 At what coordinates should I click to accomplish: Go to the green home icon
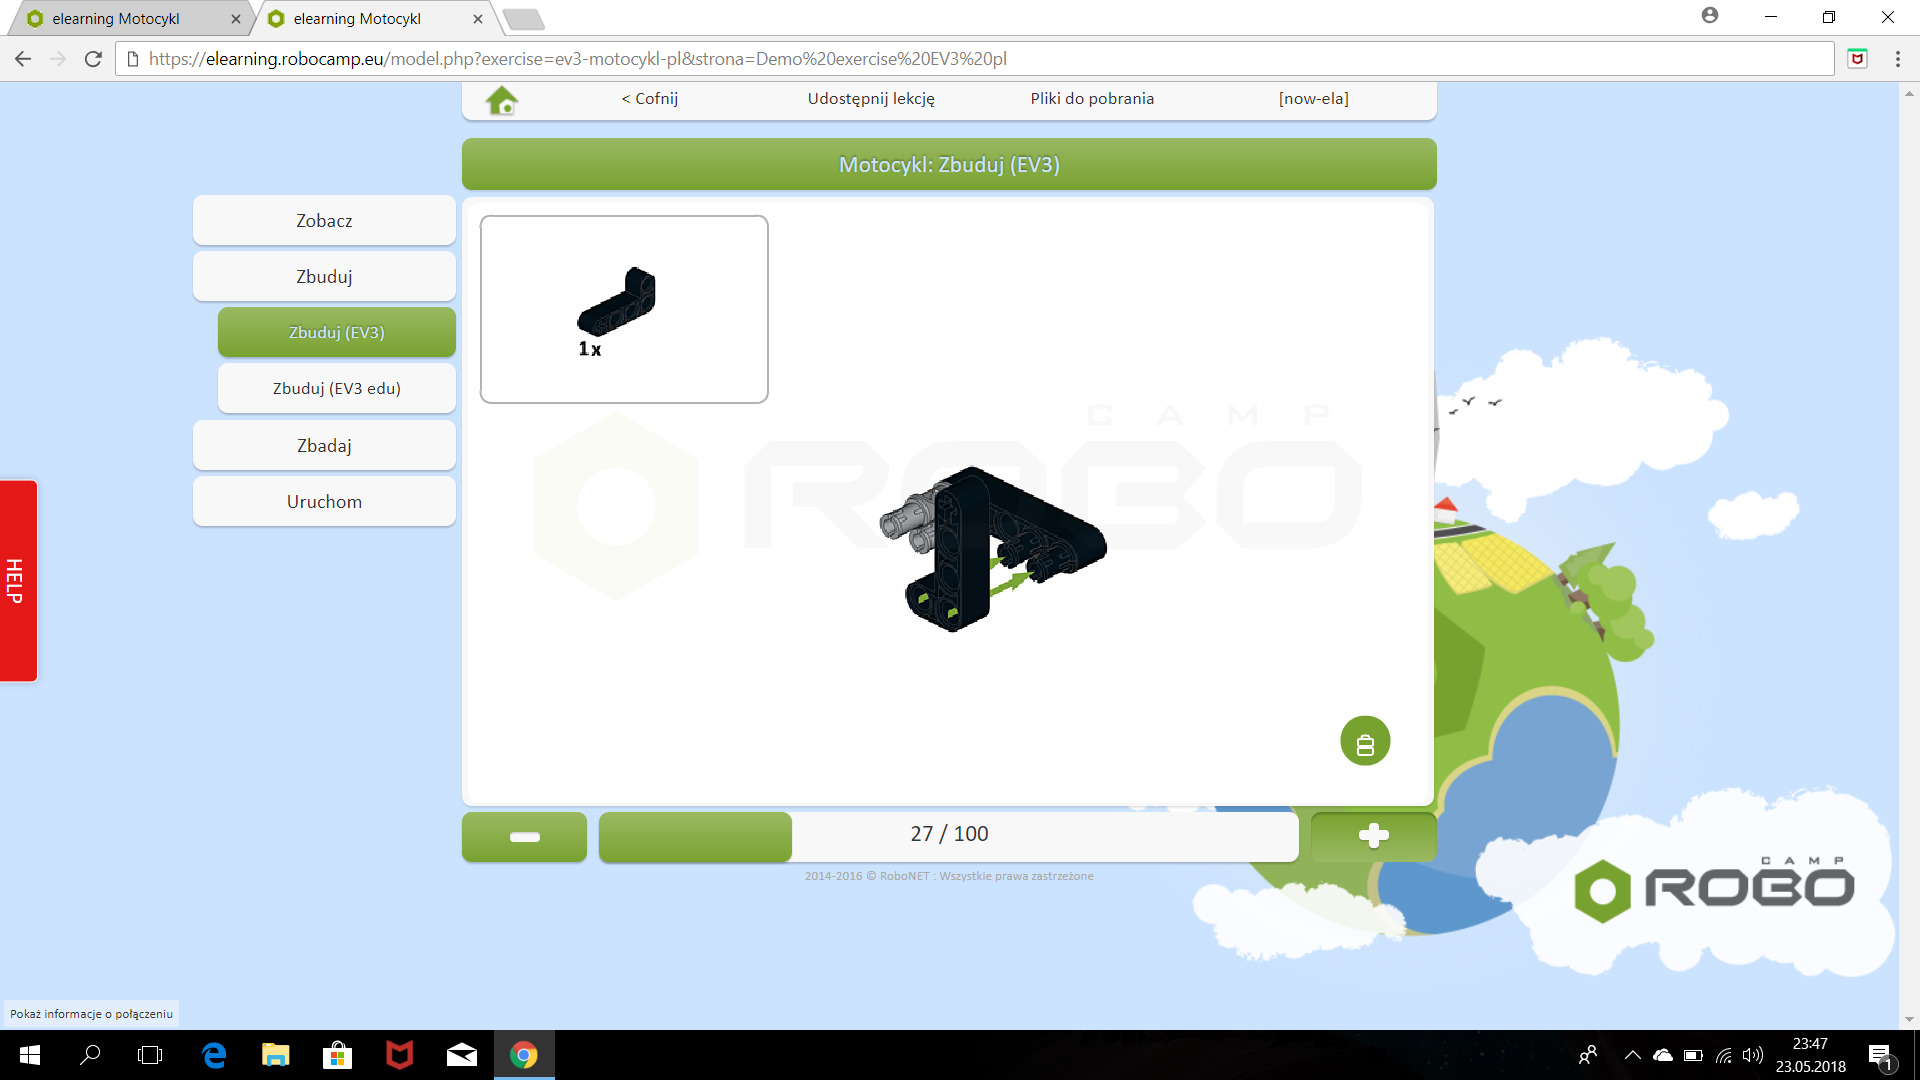tap(502, 100)
